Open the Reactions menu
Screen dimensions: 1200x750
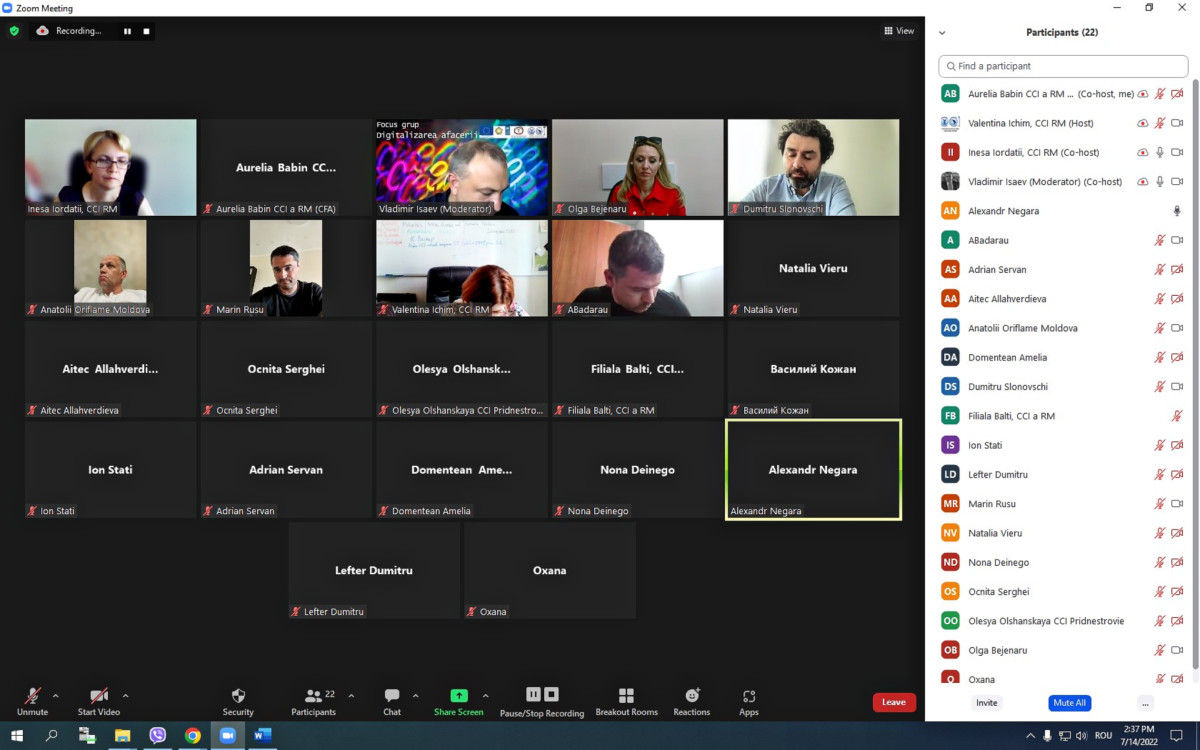(691, 700)
